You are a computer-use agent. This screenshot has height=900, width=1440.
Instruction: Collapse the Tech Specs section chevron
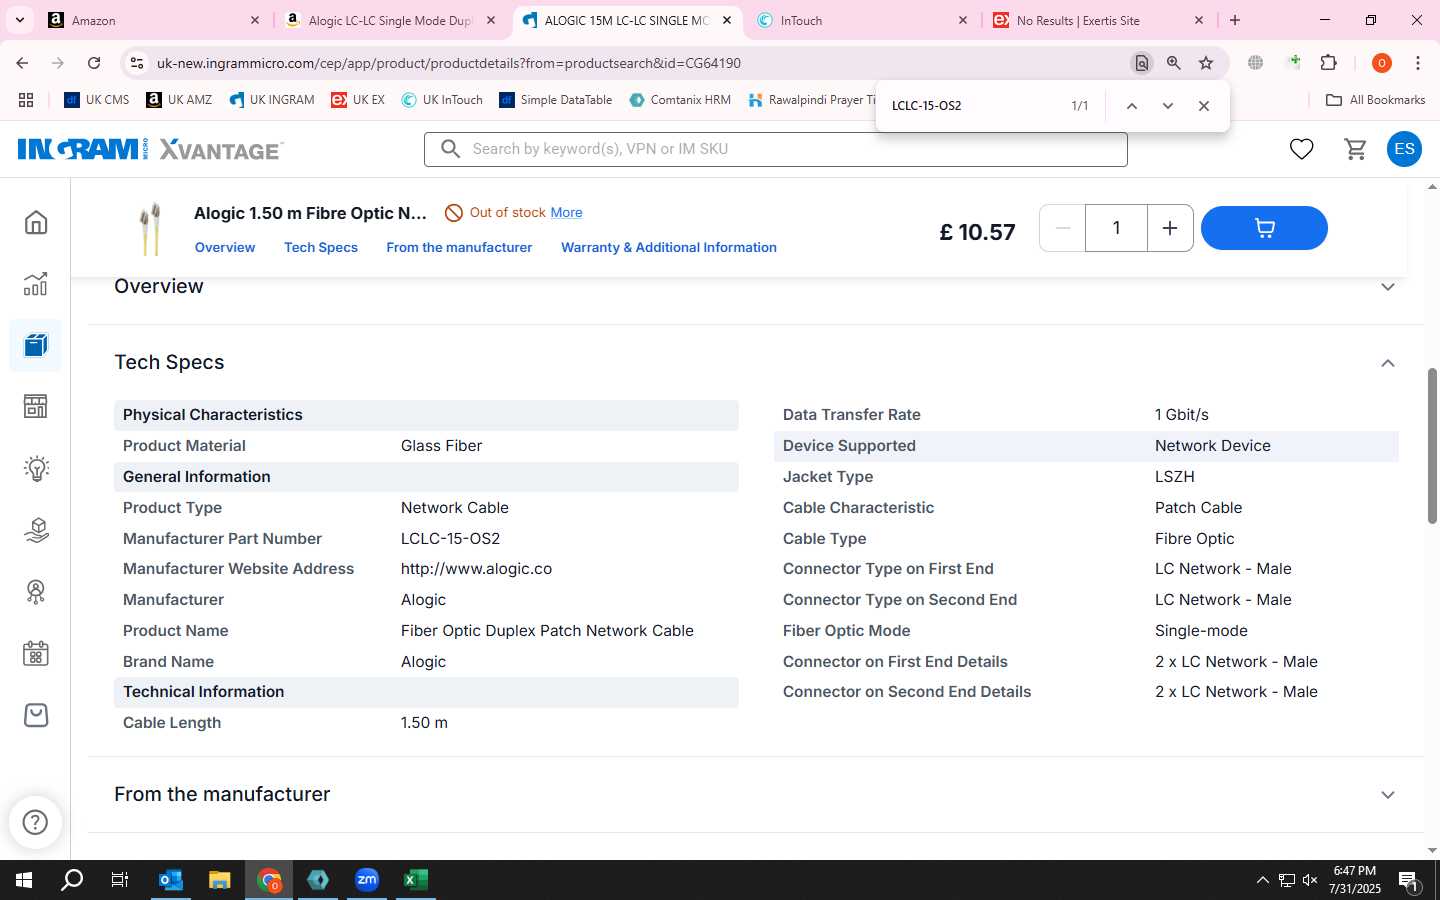click(1388, 363)
